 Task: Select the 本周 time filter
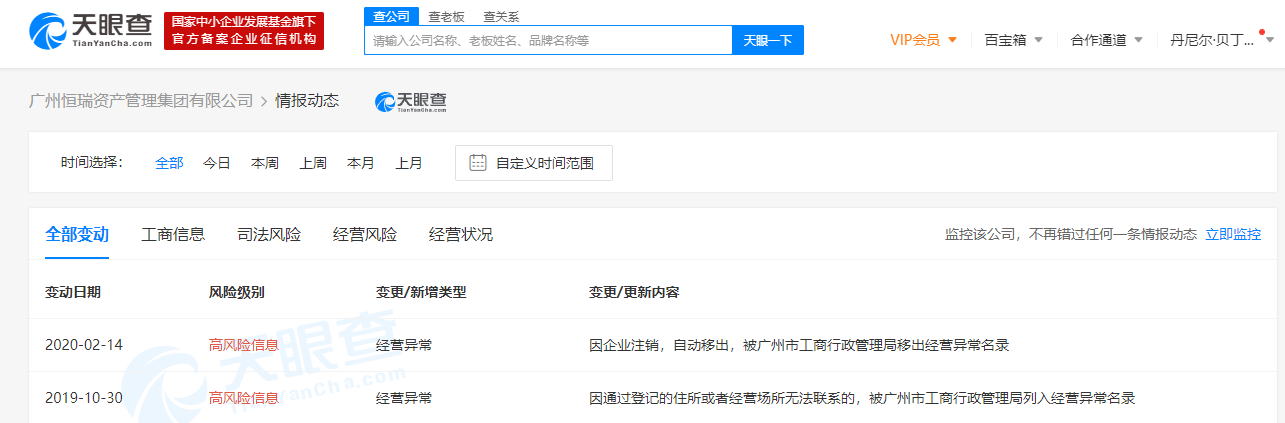click(265, 163)
